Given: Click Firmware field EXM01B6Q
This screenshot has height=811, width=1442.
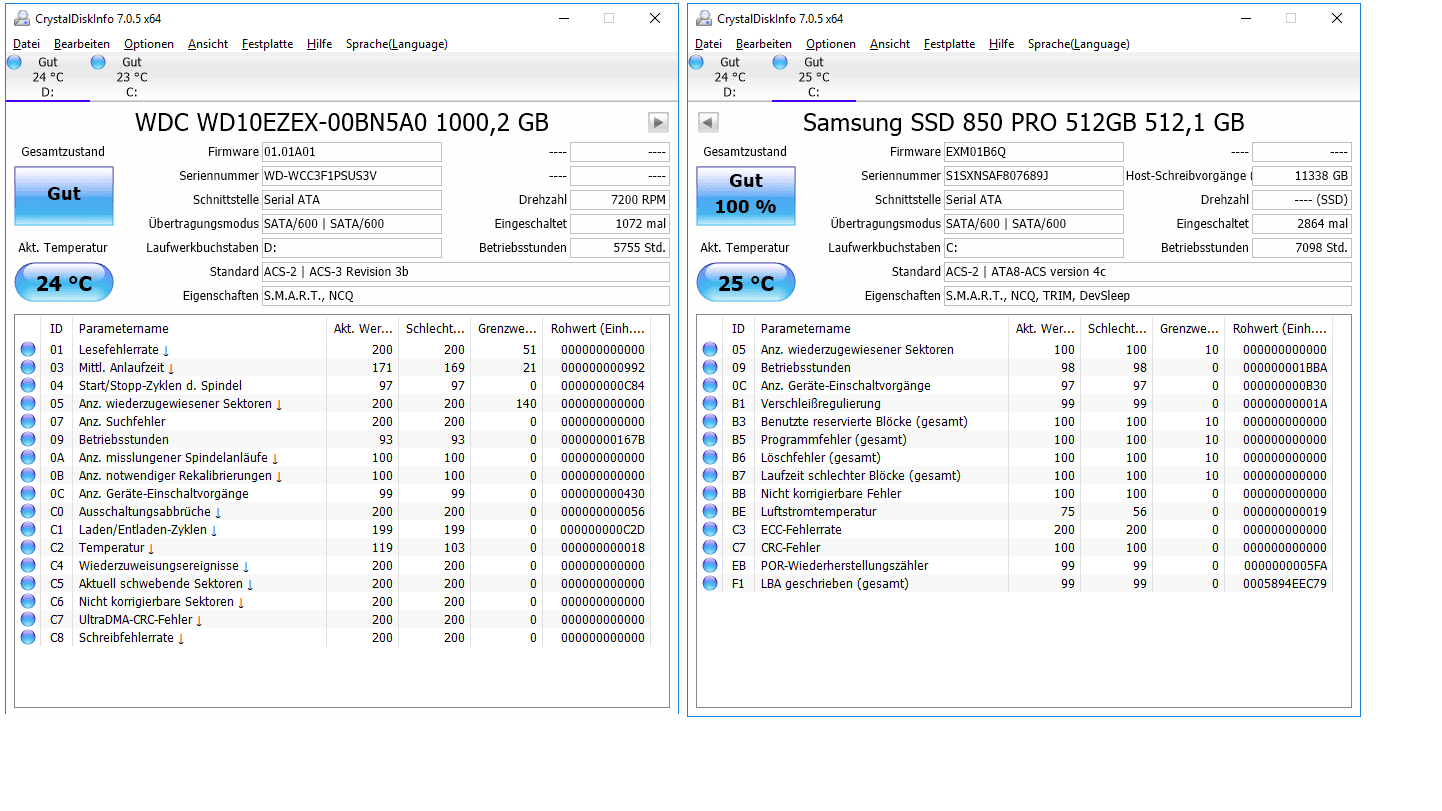Looking at the screenshot, I should (x=1033, y=152).
